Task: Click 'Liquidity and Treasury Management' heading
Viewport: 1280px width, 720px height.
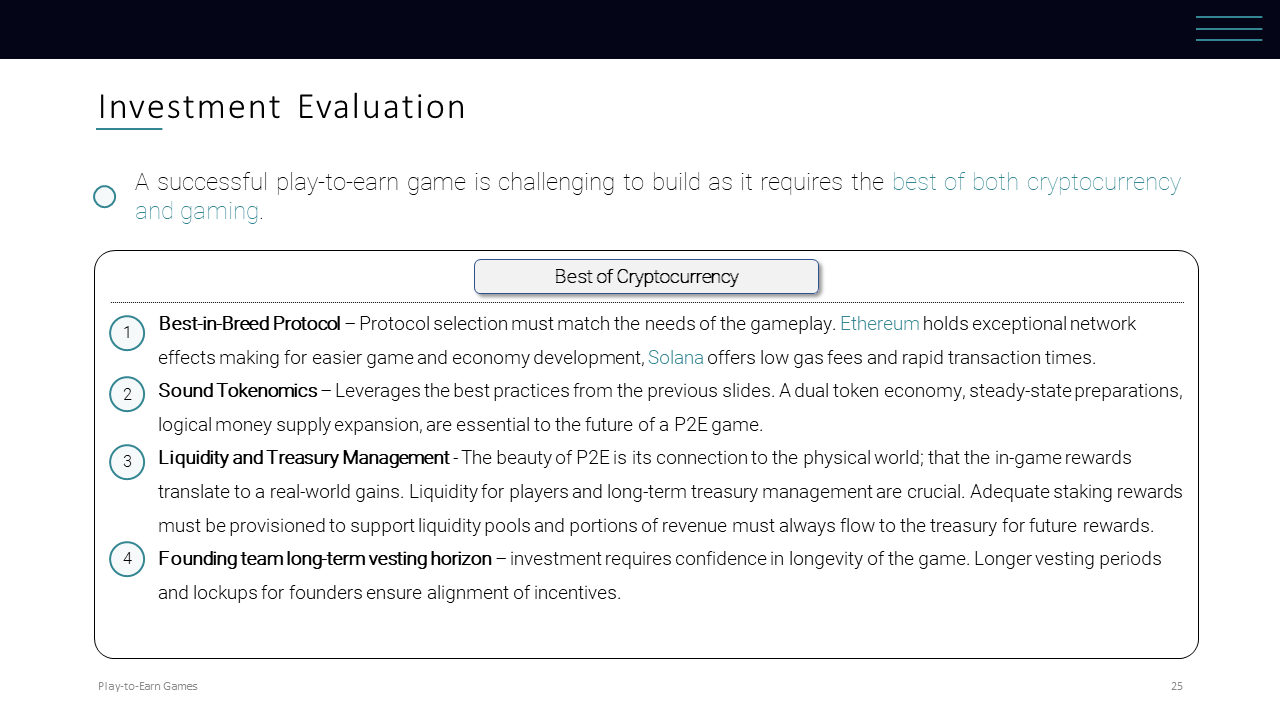Action: pos(304,458)
